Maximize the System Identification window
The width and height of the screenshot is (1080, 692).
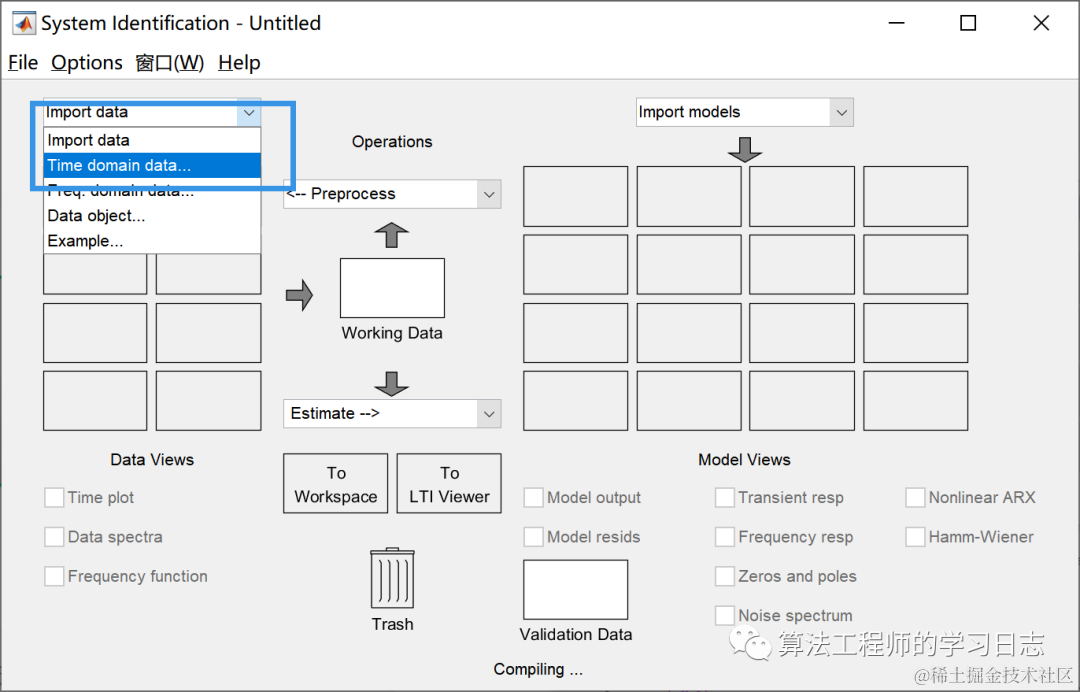[968, 23]
